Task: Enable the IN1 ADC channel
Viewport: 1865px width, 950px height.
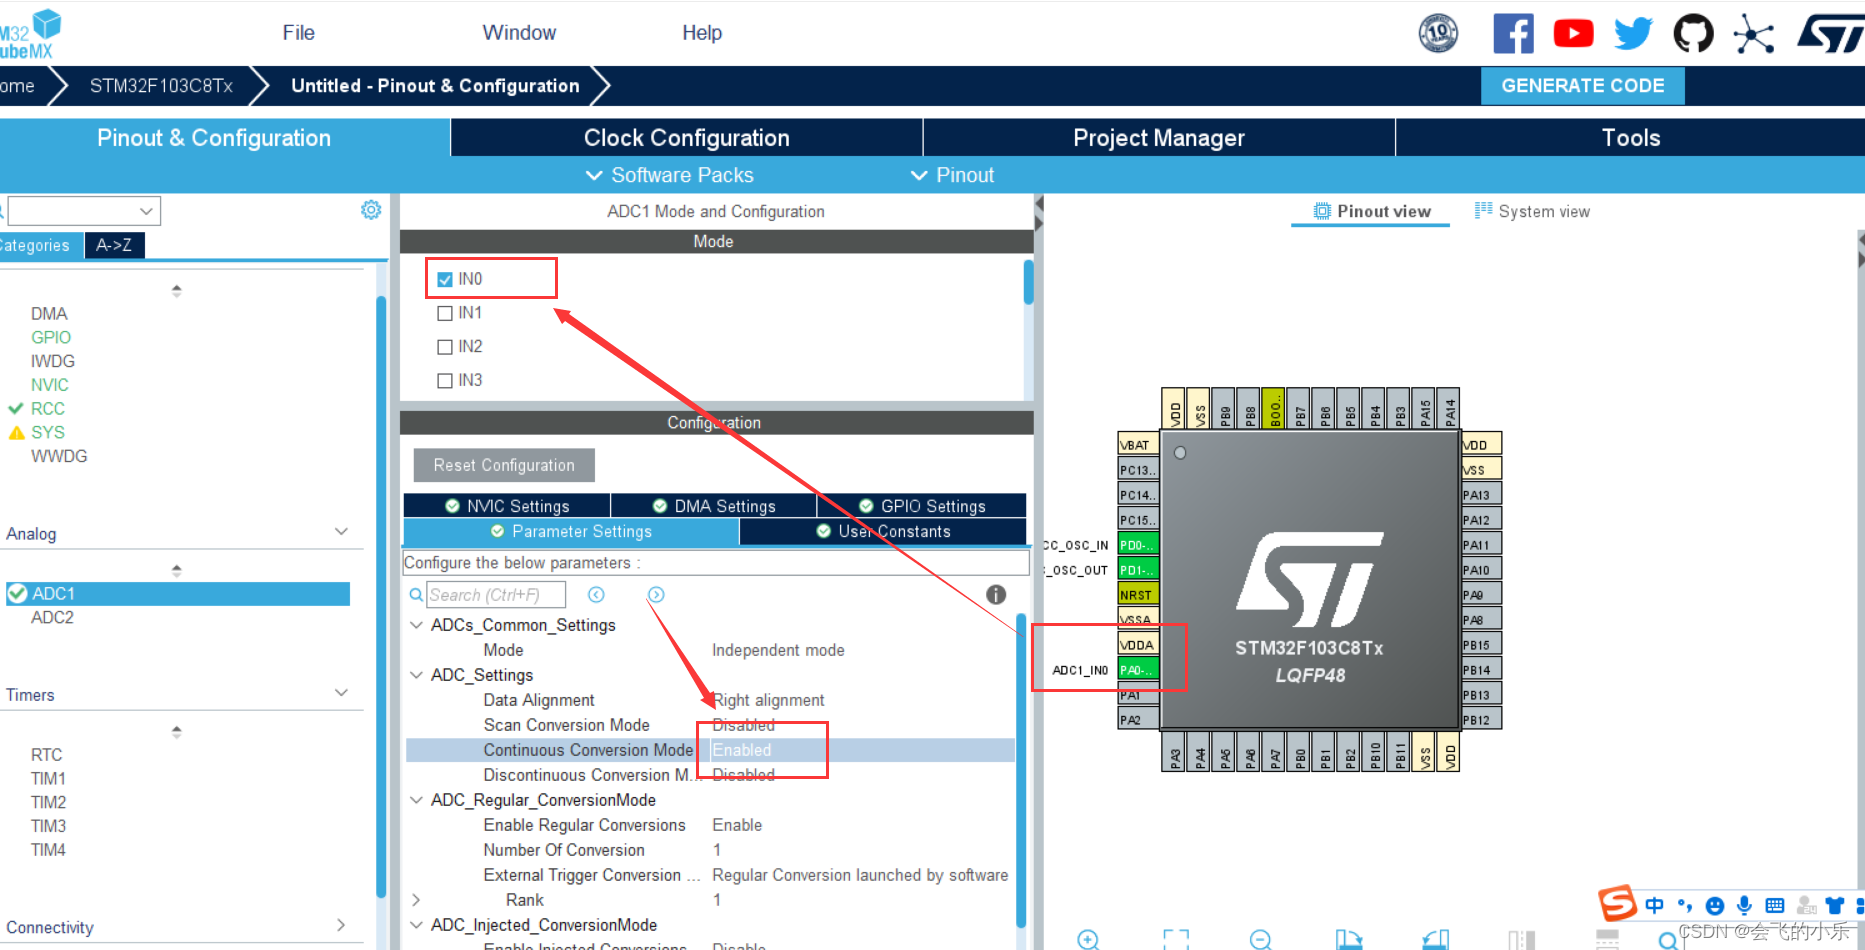Action: [x=445, y=312]
